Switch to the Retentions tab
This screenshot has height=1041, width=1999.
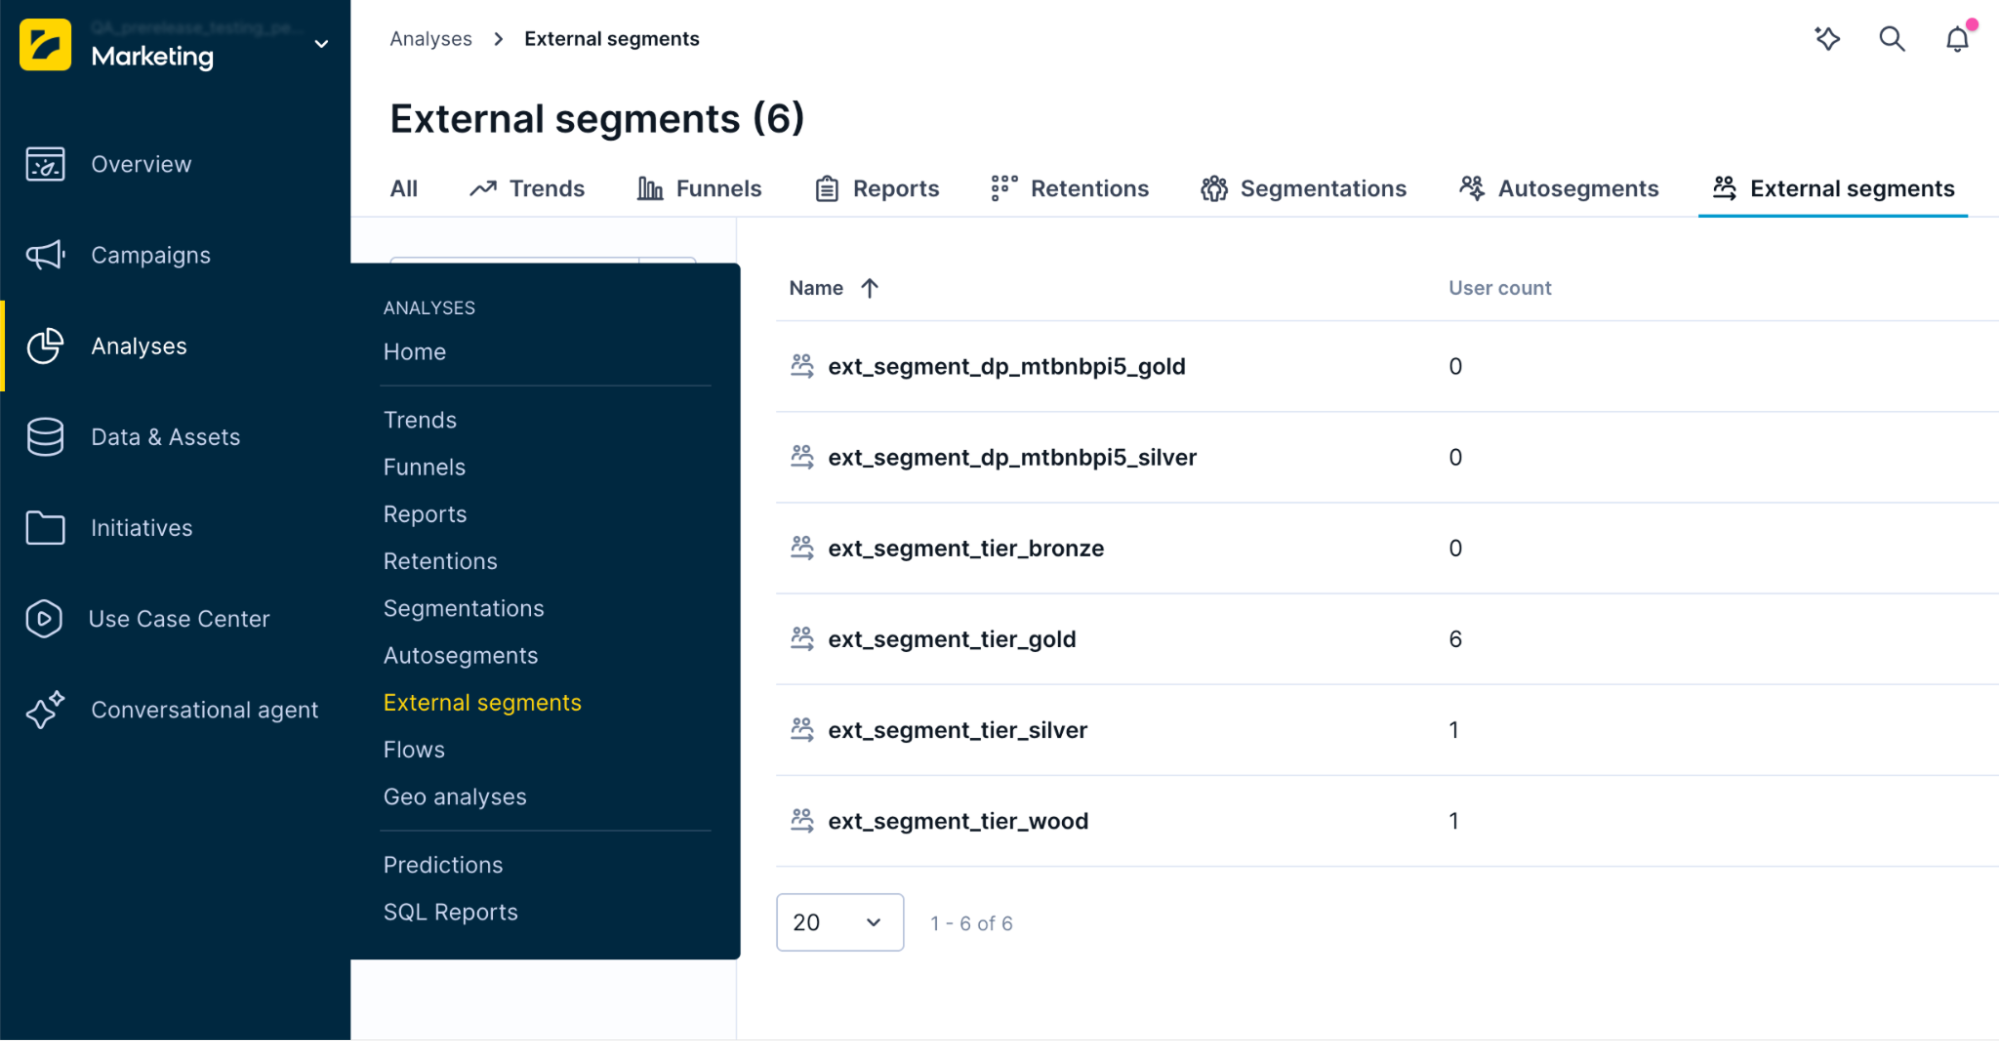(1069, 189)
